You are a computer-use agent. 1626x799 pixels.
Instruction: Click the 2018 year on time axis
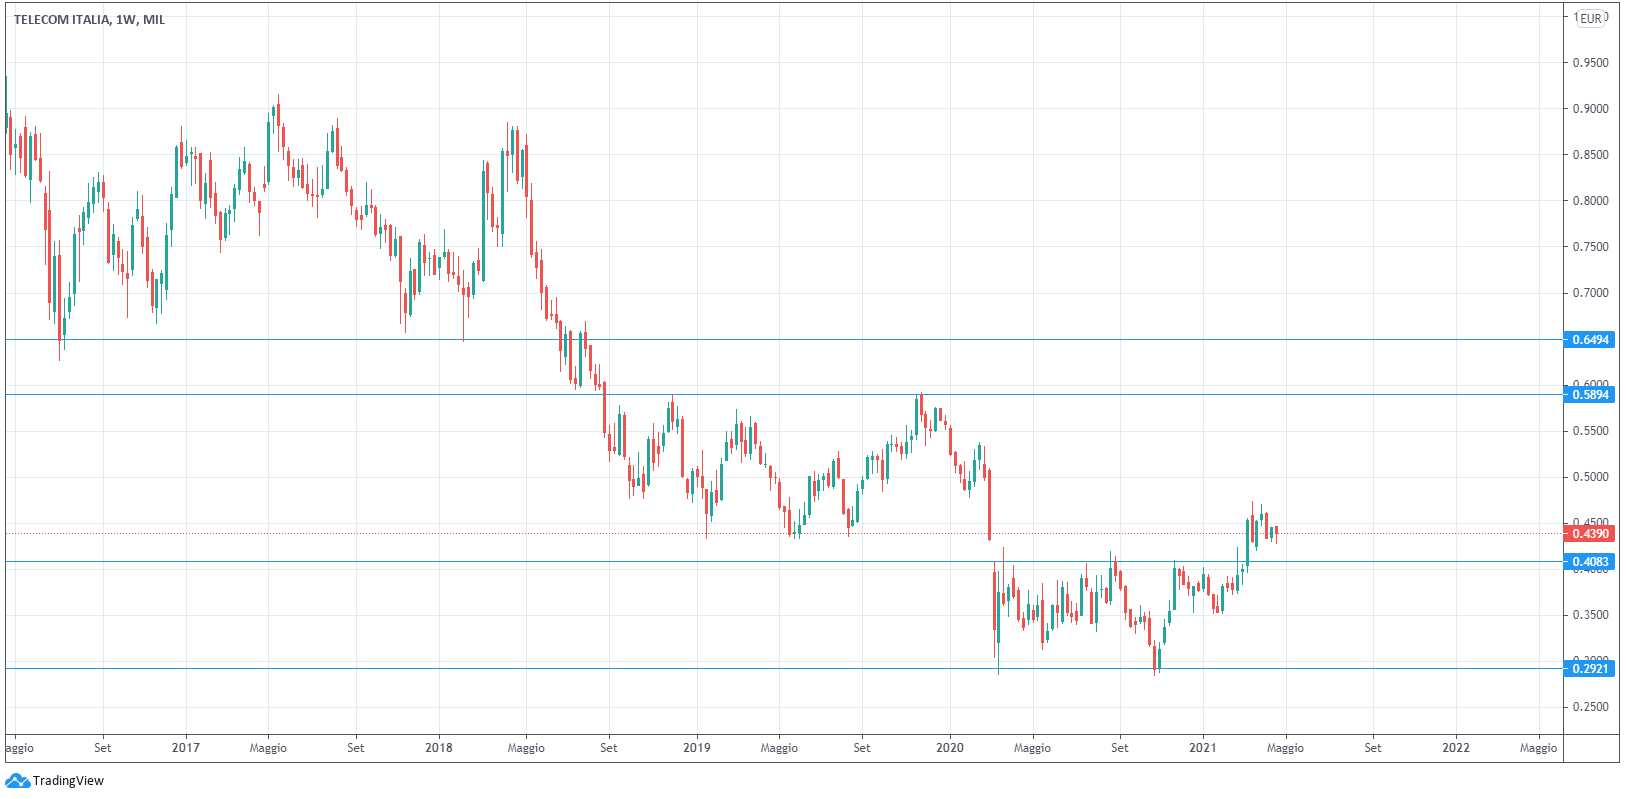(438, 747)
